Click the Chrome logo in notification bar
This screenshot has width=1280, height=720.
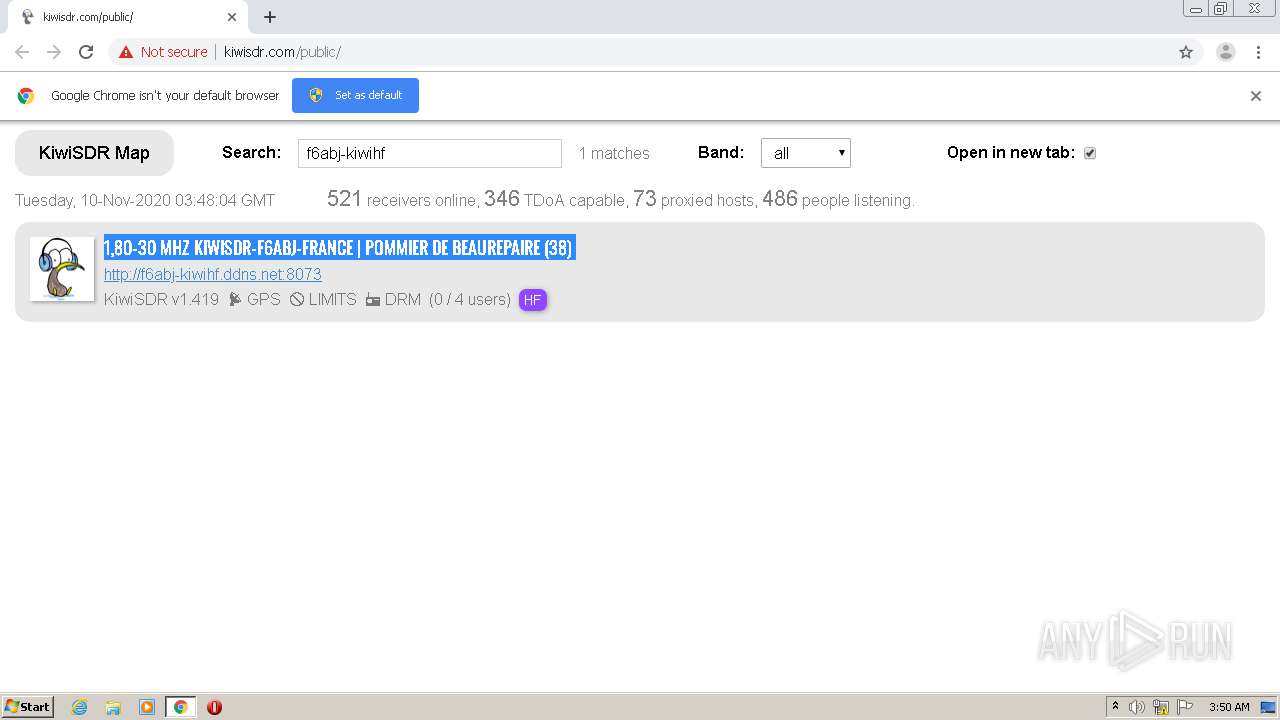tap(26, 96)
